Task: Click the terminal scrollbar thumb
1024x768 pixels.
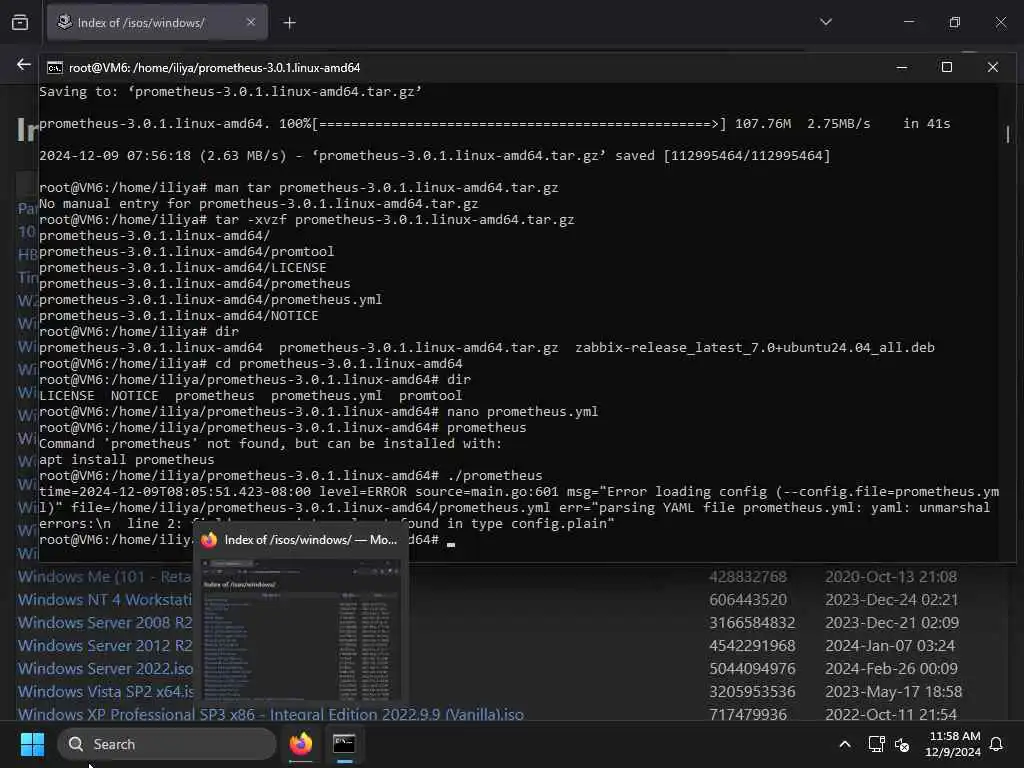Action: click(1008, 135)
